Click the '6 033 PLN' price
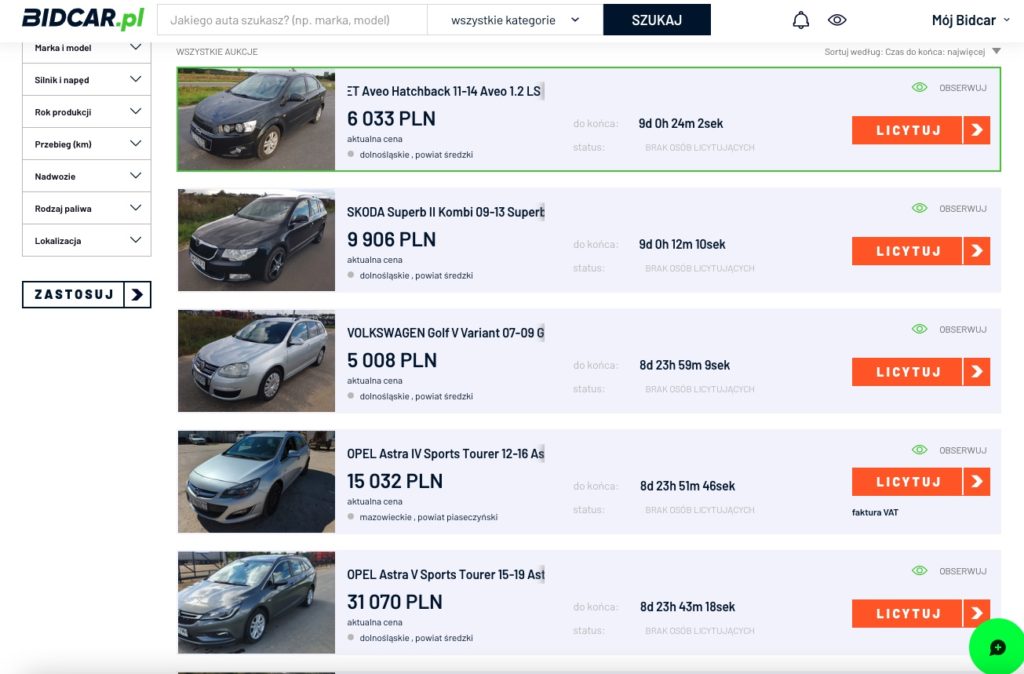The image size is (1024, 674). tap(391, 119)
